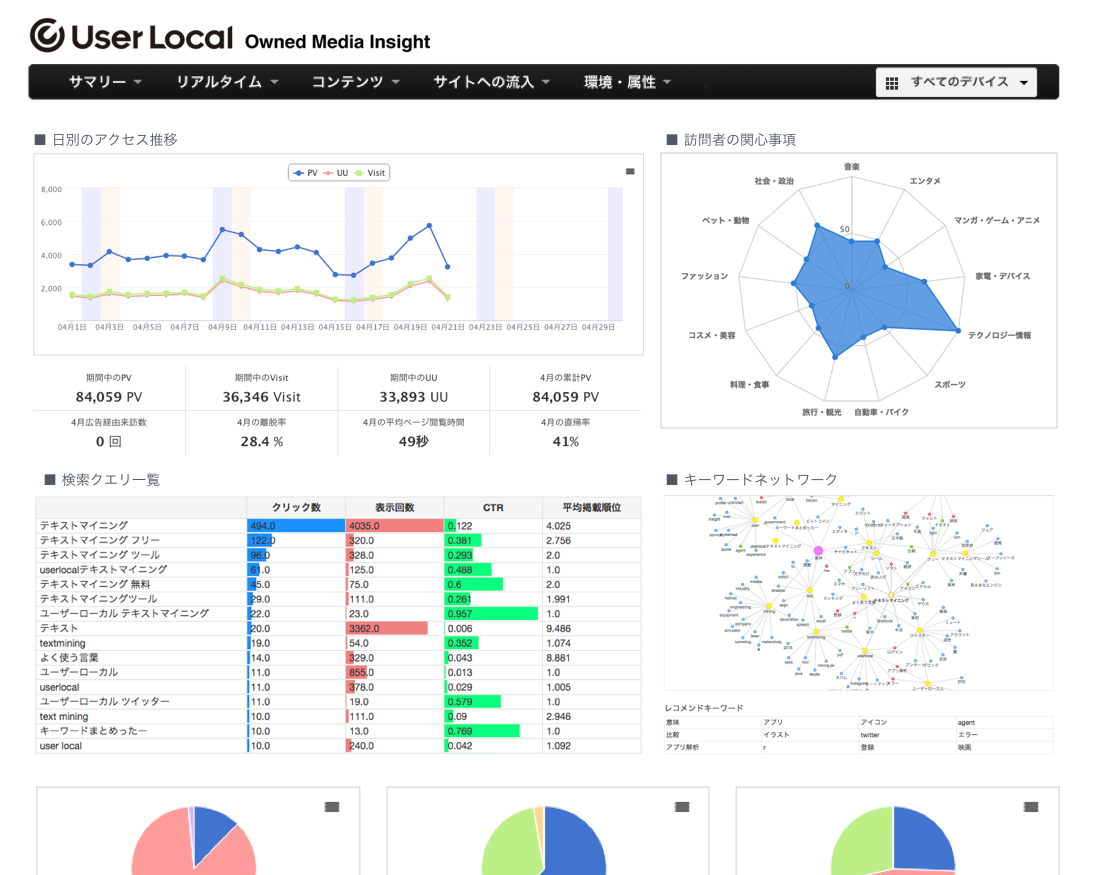The width and height of the screenshot is (1095, 875).
Task: Toggle UU series in chart legend
Action: pos(336,172)
